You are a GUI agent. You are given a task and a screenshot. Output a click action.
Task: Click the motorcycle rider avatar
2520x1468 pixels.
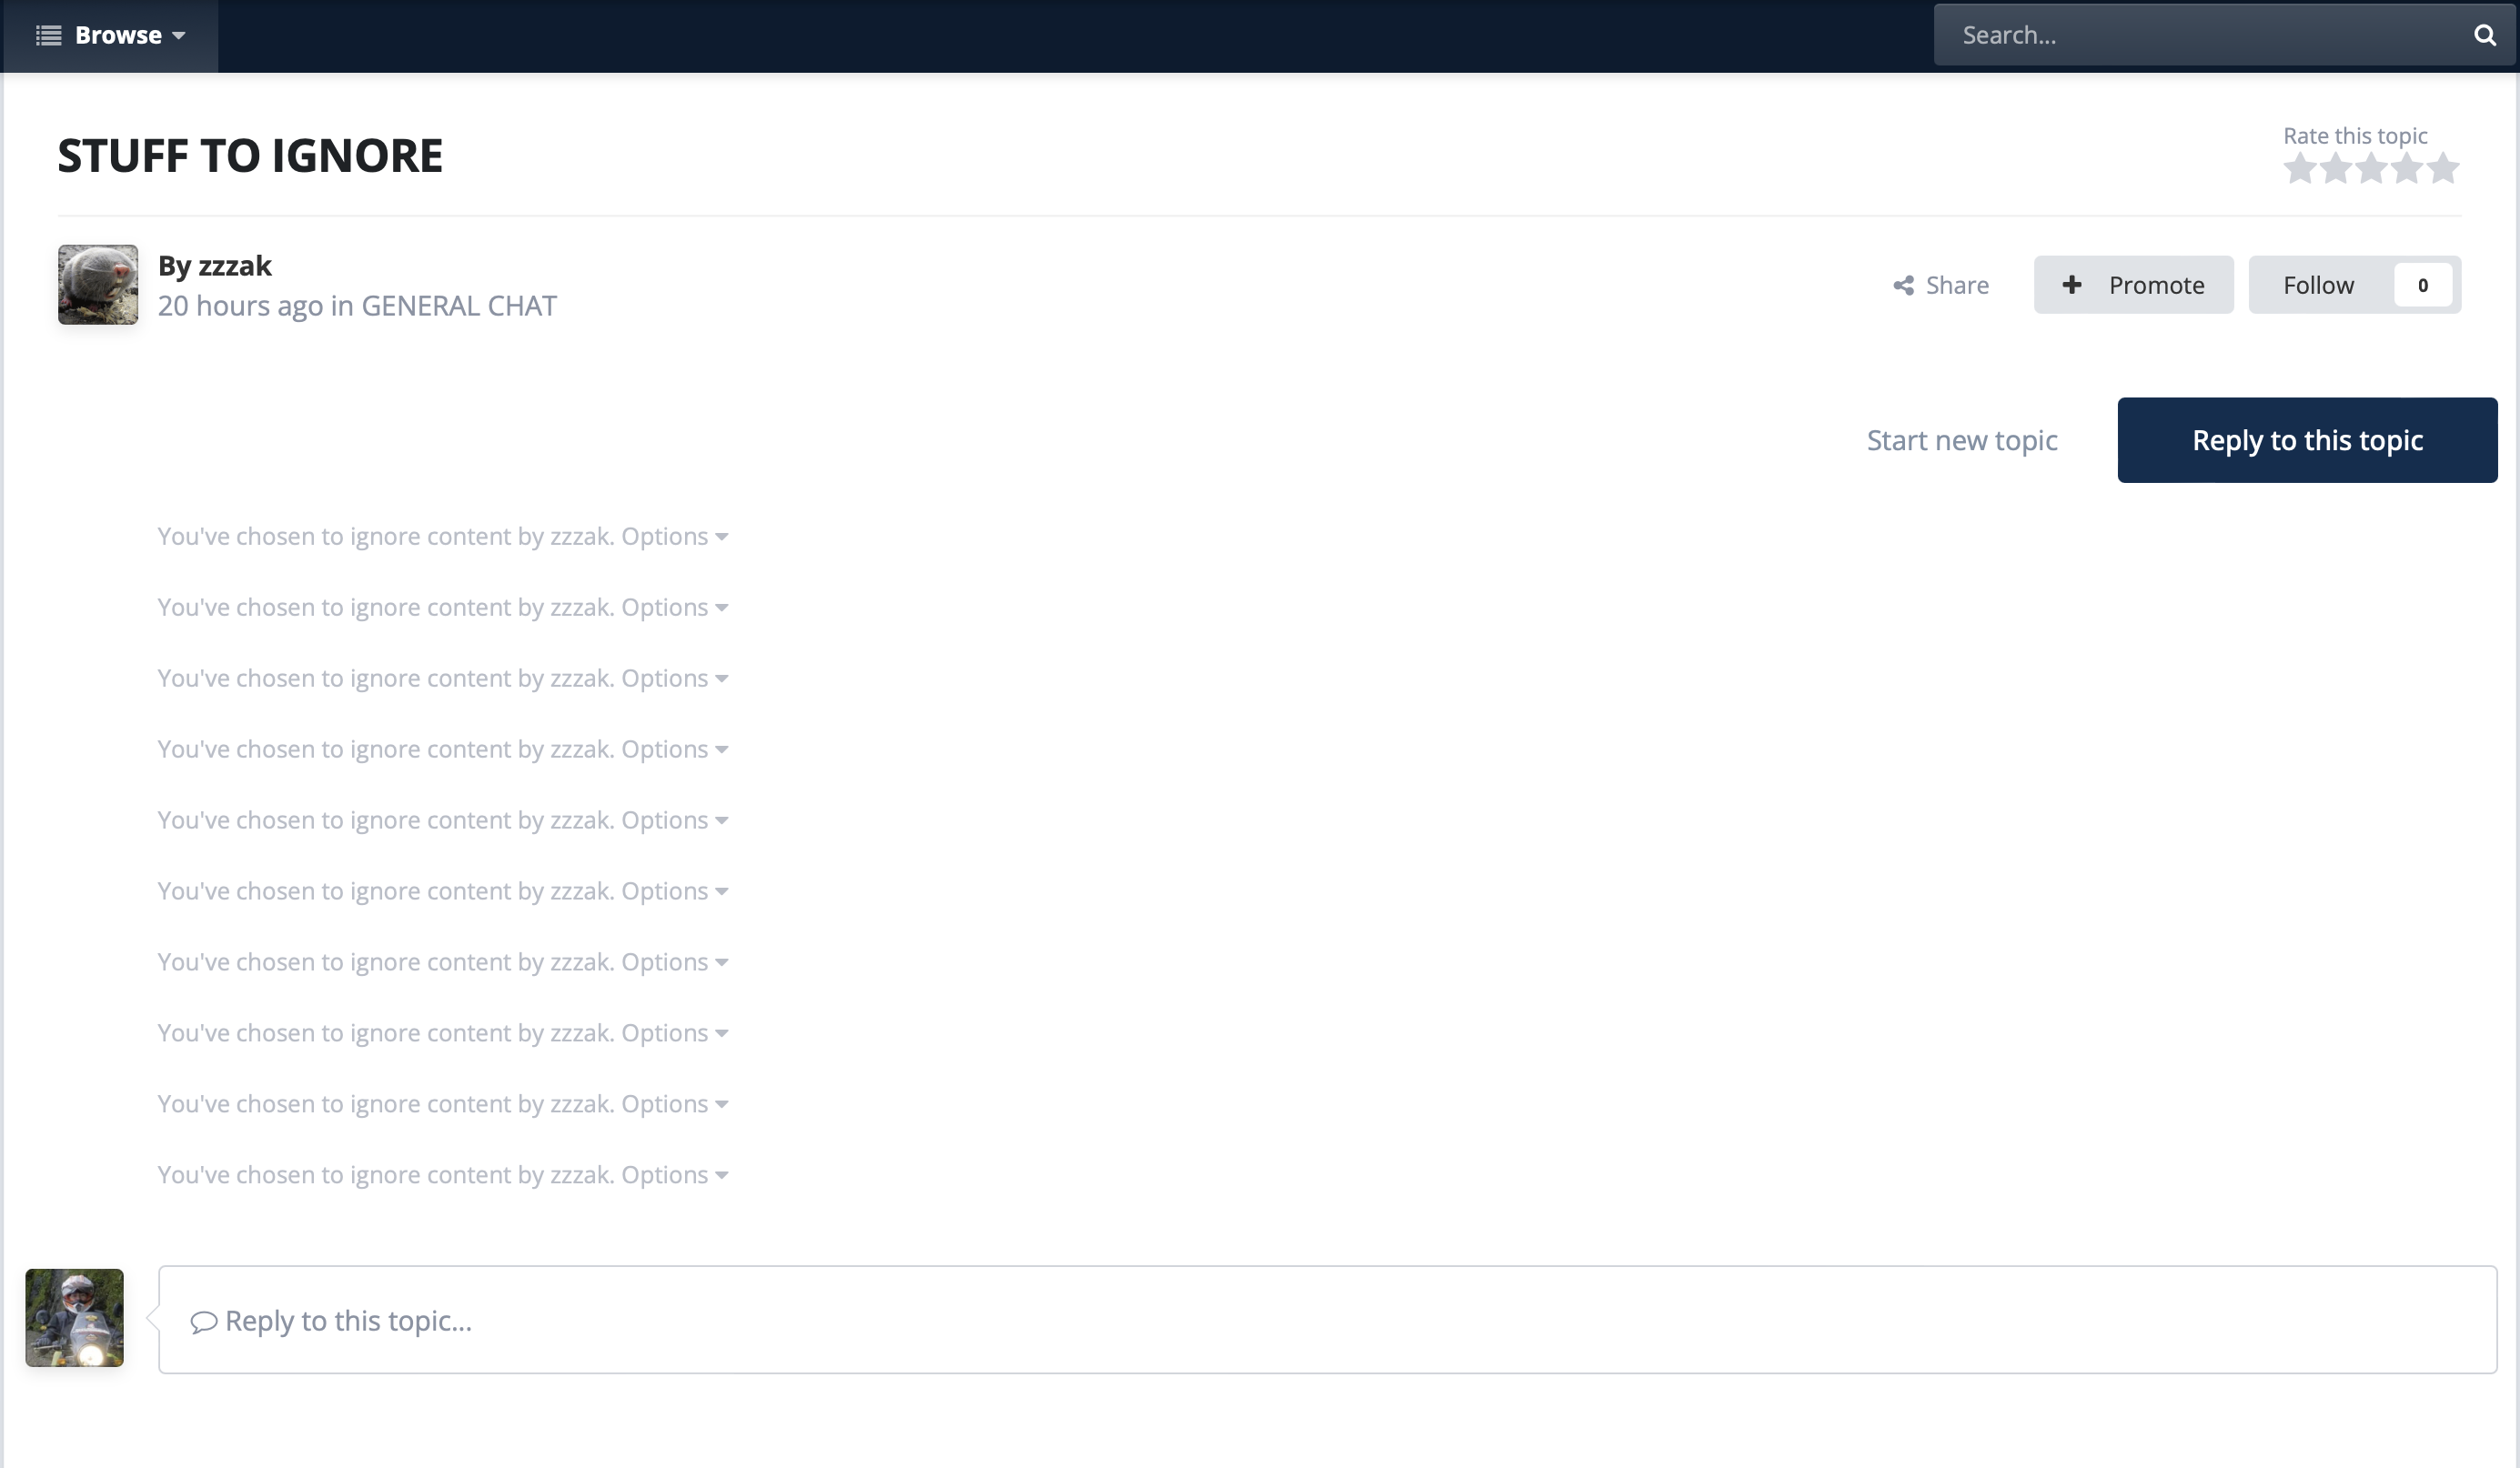pos(75,1318)
